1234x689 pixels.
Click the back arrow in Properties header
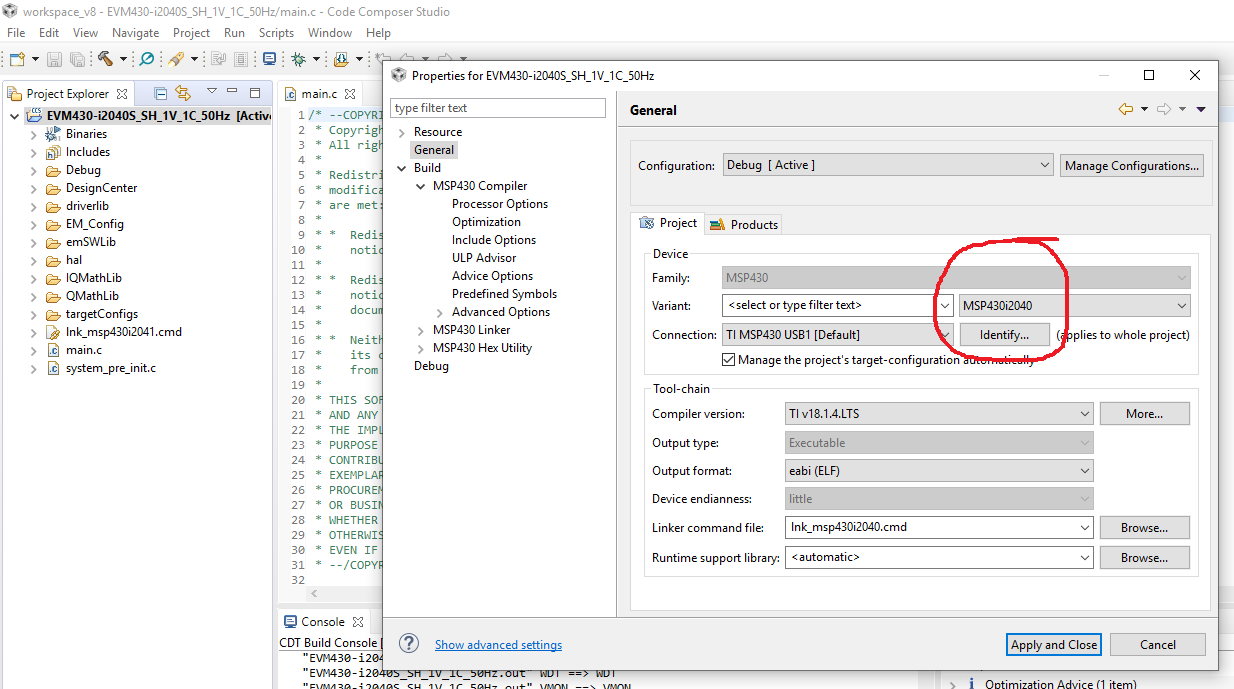pyautogui.click(x=1126, y=109)
